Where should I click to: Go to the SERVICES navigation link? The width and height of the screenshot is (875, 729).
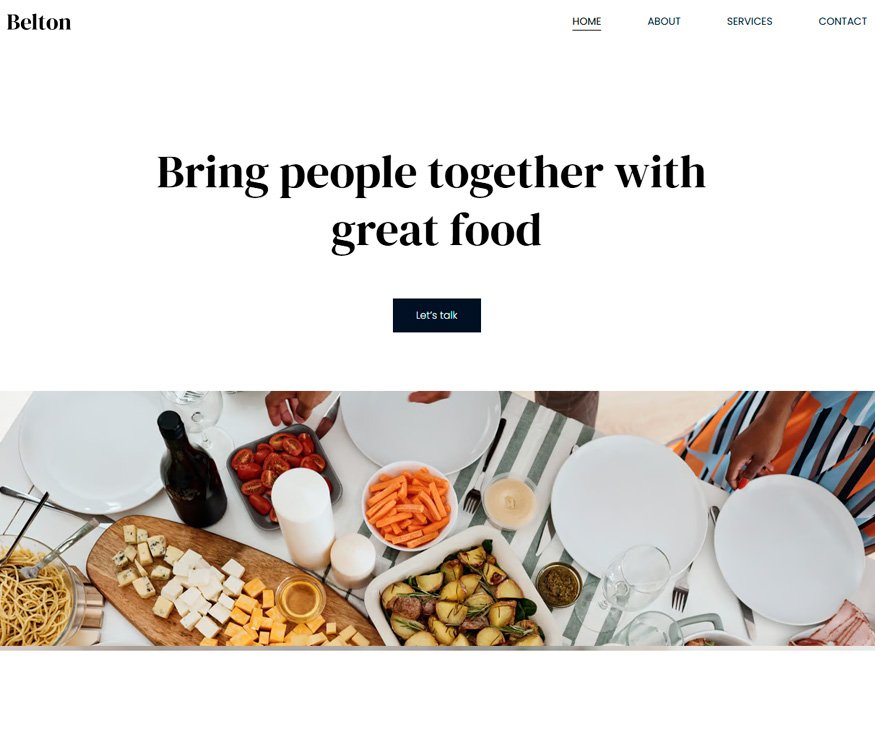pyautogui.click(x=749, y=21)
